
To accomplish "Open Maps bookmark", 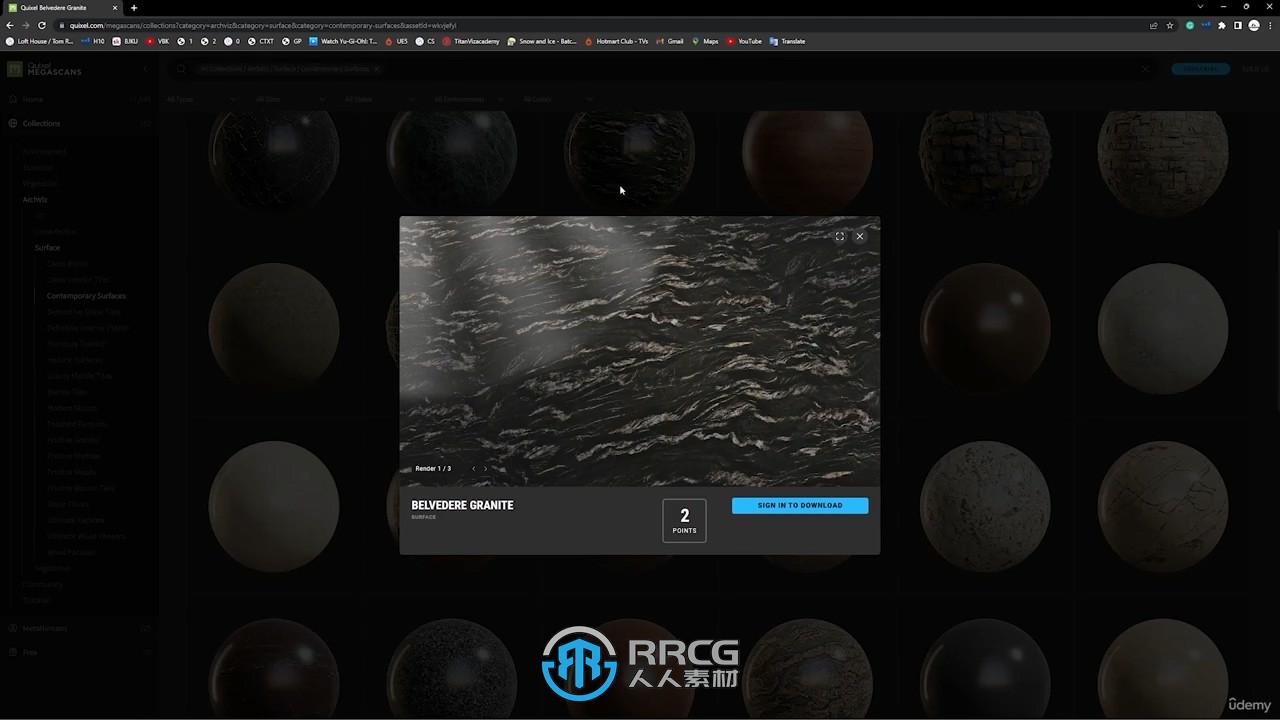I will pos(705,41).
